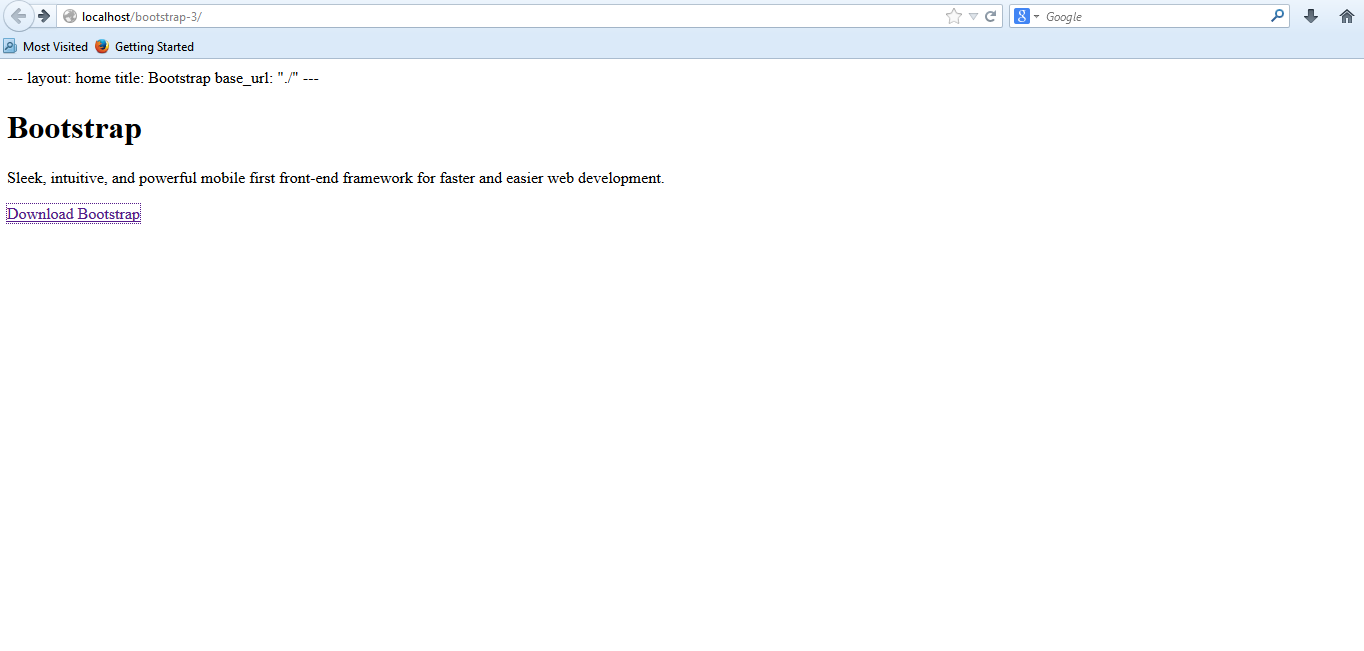Image resolution: width=1364 pixels, height=651 pixels.
Task: Go to the home page icon
Action: (x=1346, y=16)
